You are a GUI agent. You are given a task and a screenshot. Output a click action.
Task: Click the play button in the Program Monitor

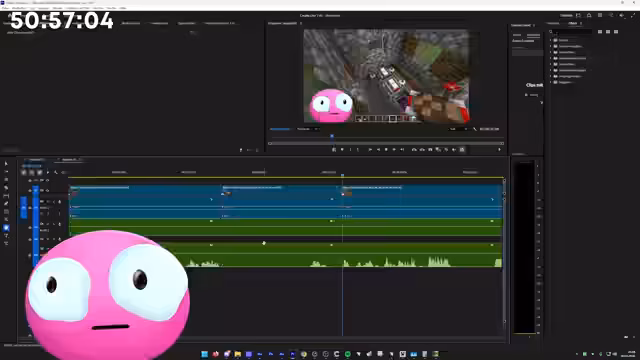(386, 150)
